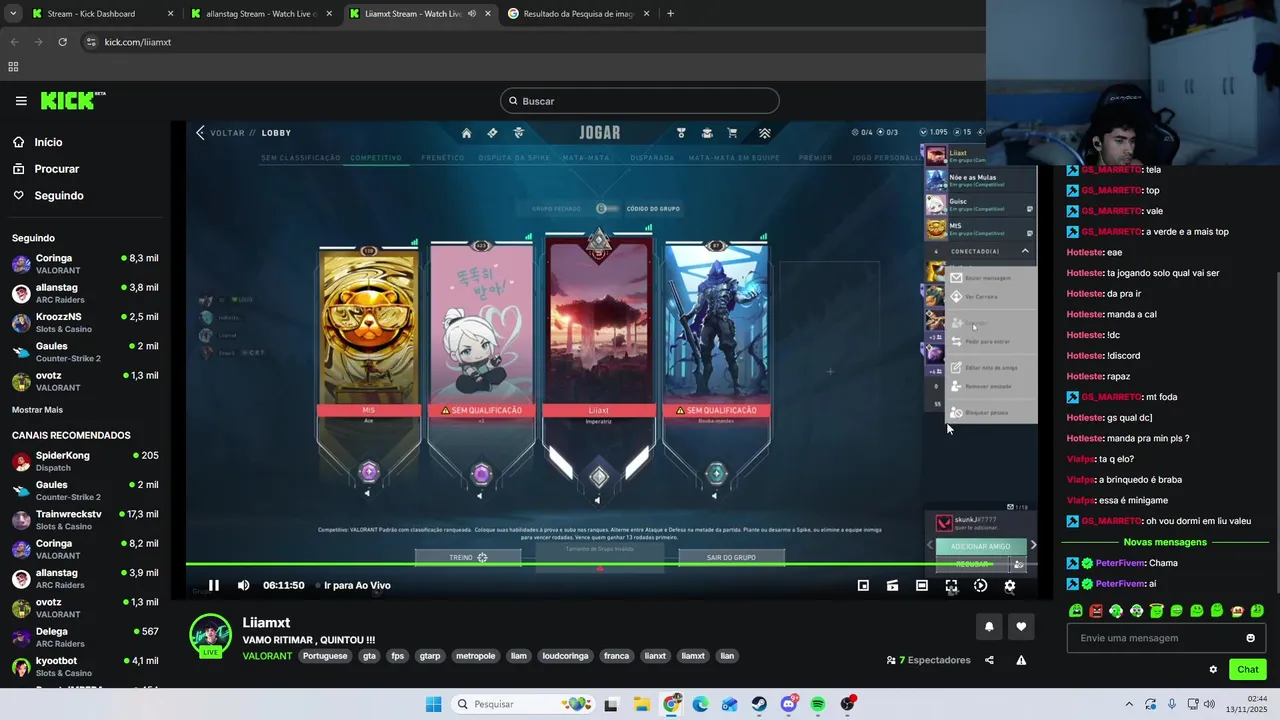Seek on the green video progress bar
Viewport: 1280px width, 720px height.
[610, 565]
